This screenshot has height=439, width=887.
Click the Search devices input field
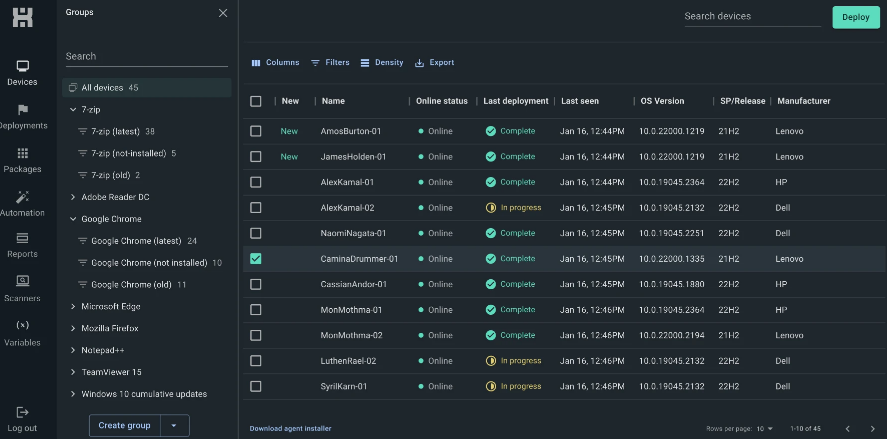(750, 16)
